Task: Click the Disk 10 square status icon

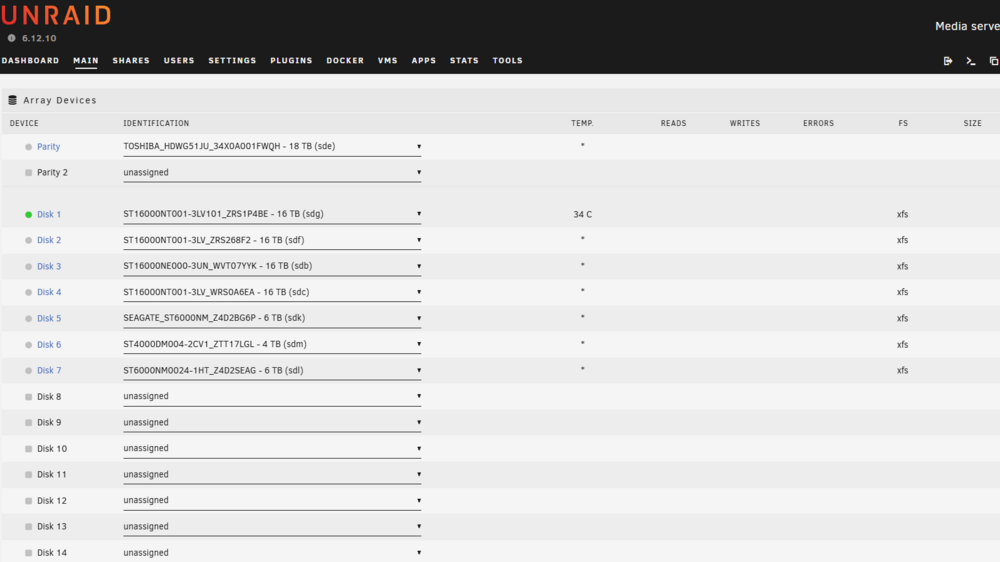Action: [28, 448]
